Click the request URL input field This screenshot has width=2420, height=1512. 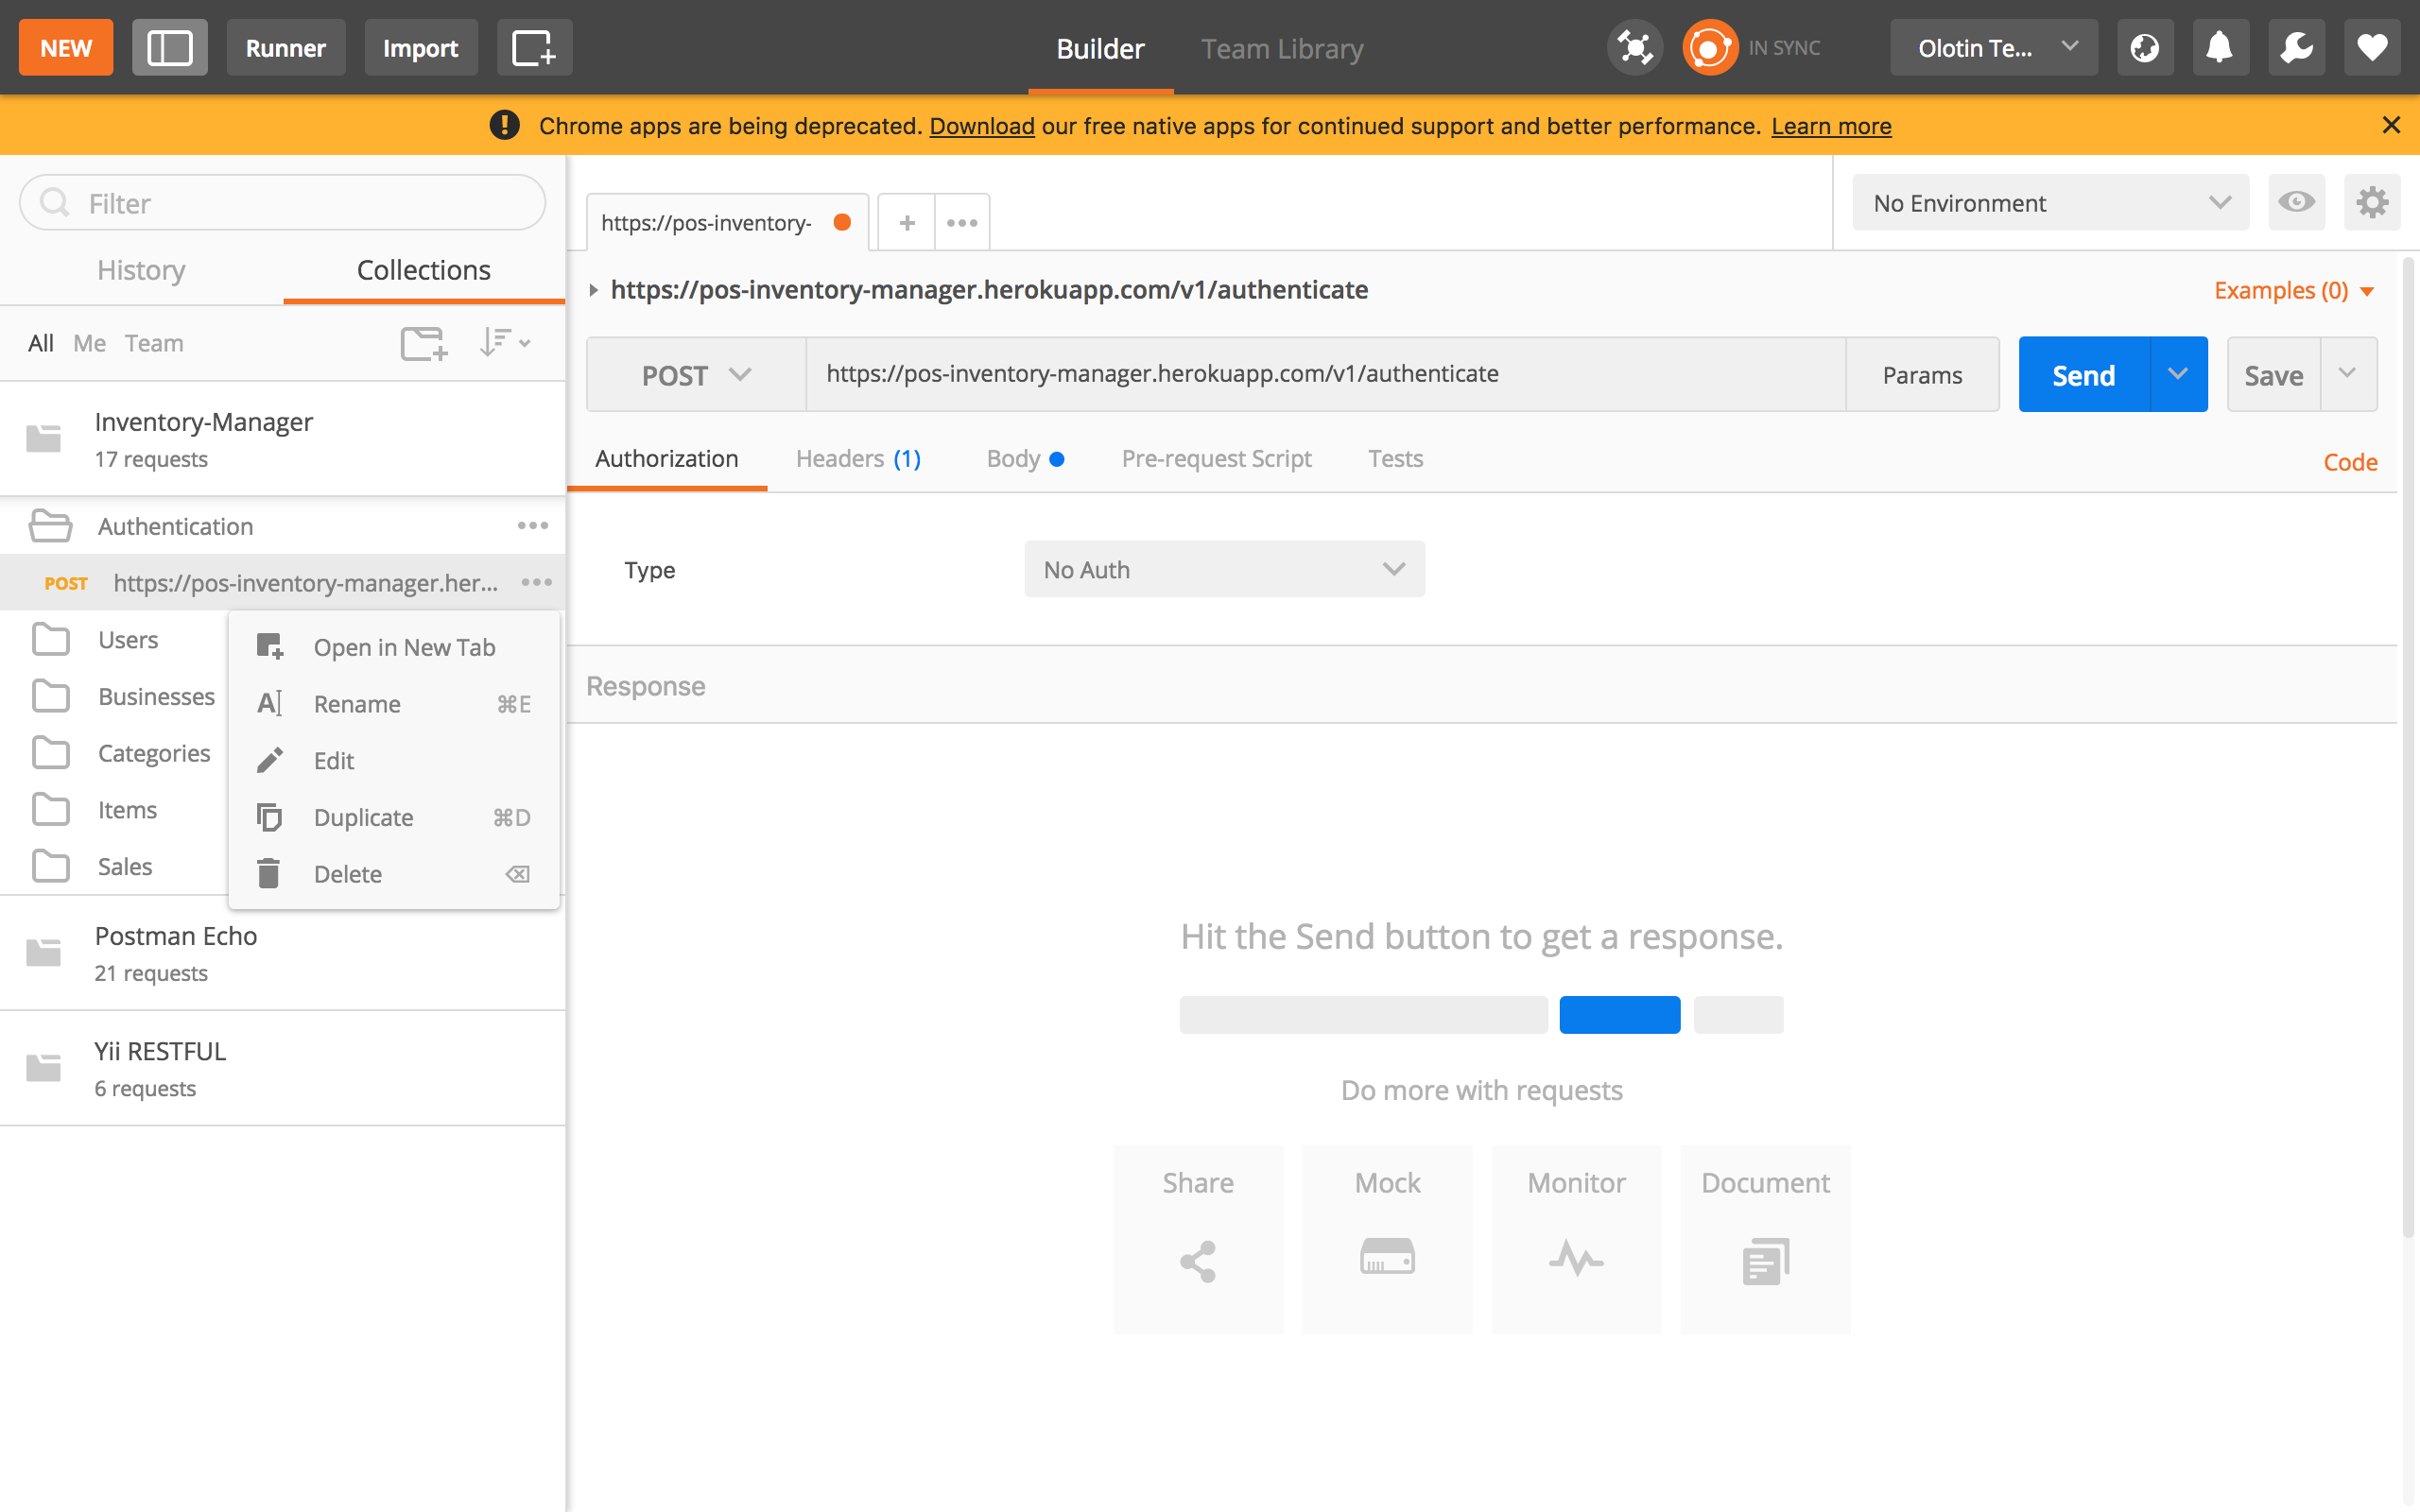click(1326, 374)
